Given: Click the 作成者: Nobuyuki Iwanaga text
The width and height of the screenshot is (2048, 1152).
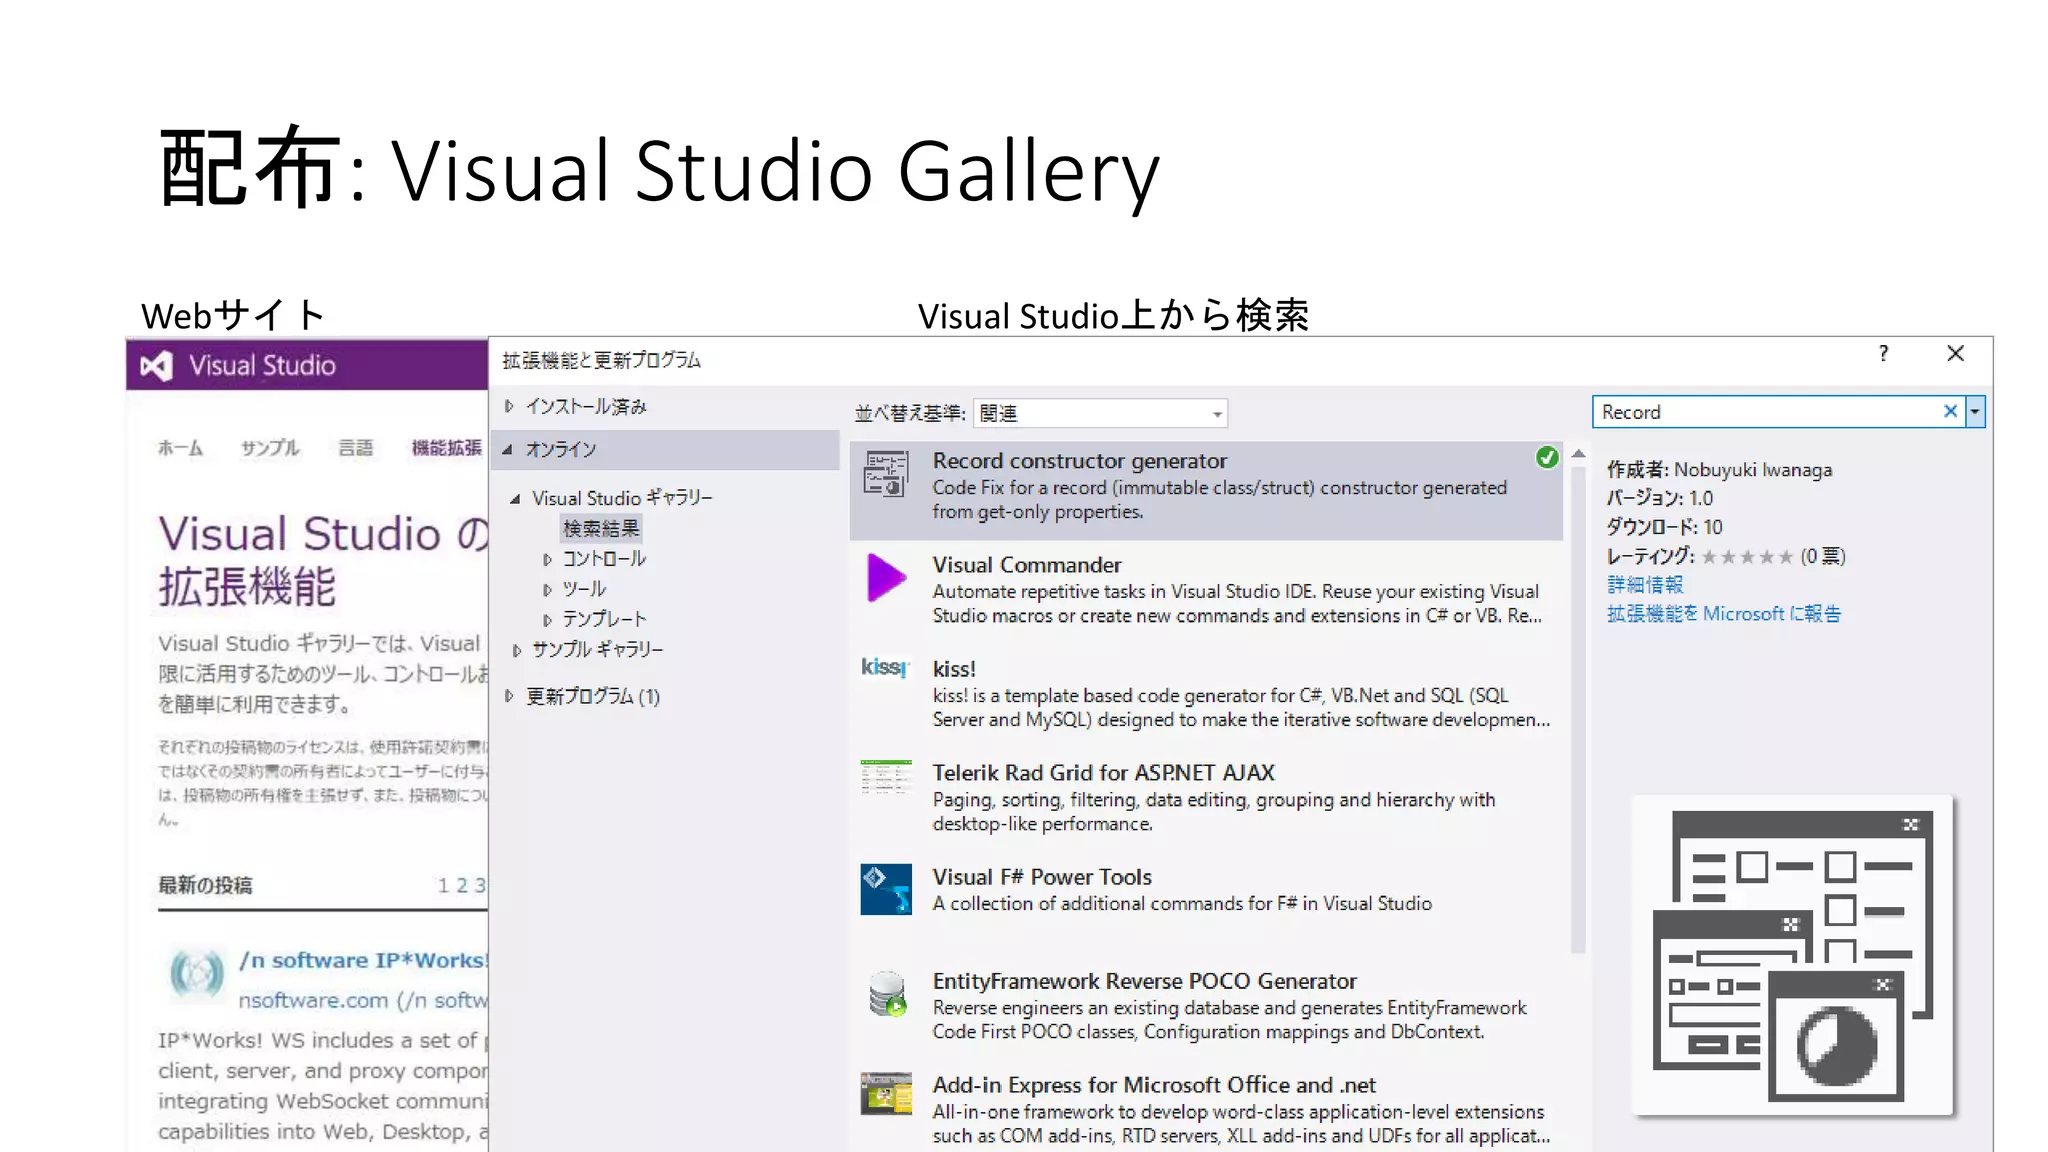Looking at the screenshot, I should click(x=1719, y=470).
